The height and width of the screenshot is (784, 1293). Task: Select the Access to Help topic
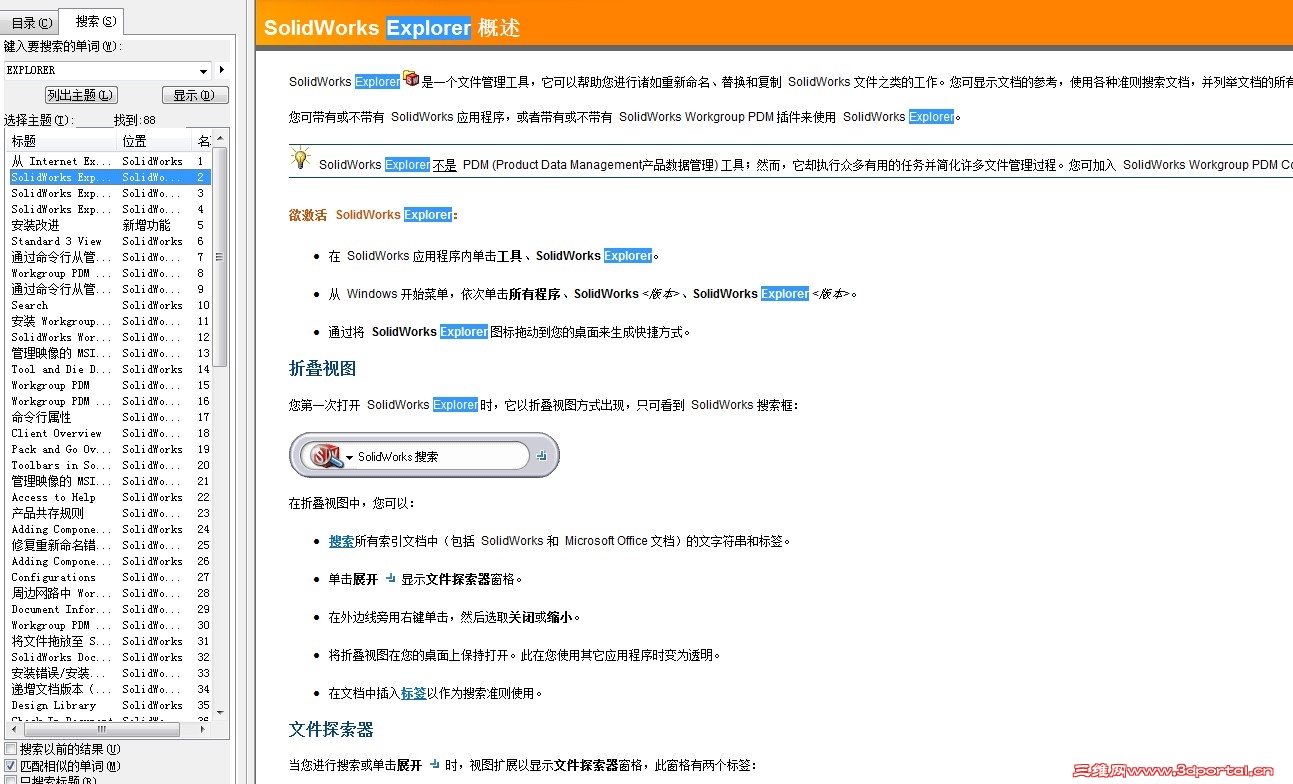click(x=110, y=497)
